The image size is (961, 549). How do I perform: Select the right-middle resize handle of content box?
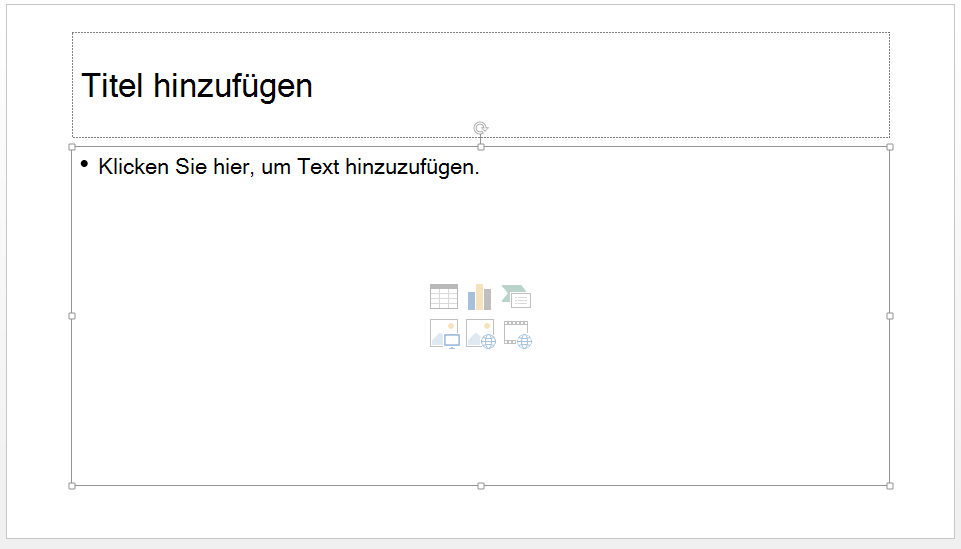pos(890,316)
